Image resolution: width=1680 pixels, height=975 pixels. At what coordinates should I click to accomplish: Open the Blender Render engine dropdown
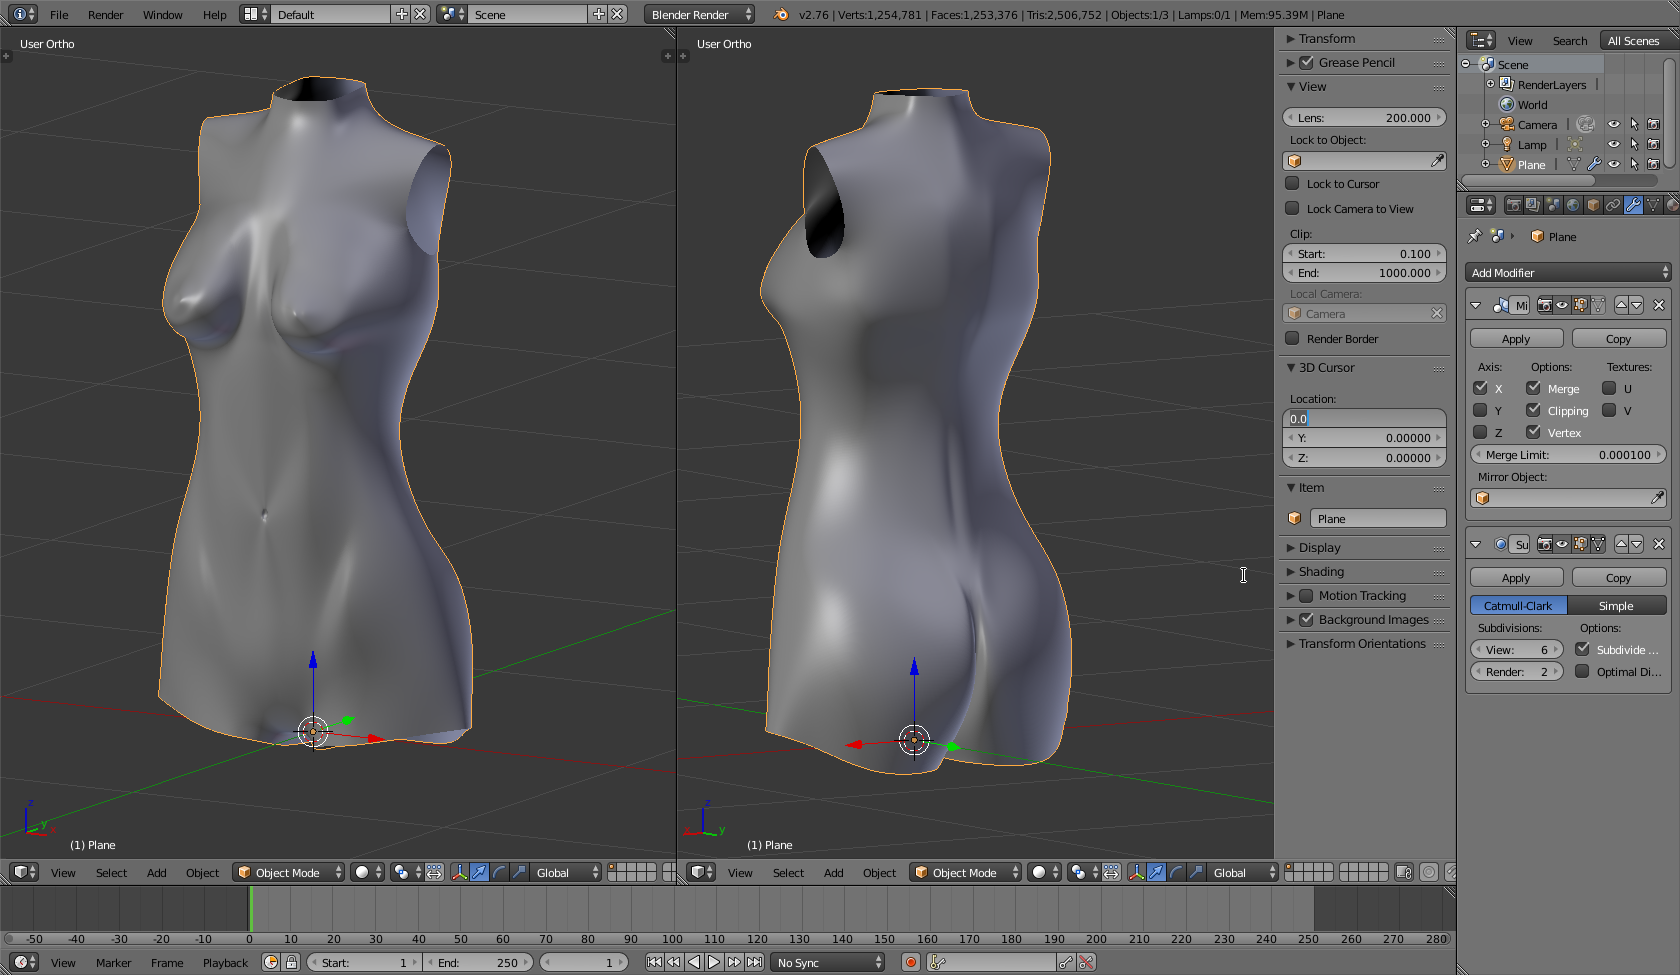[699, 15]
